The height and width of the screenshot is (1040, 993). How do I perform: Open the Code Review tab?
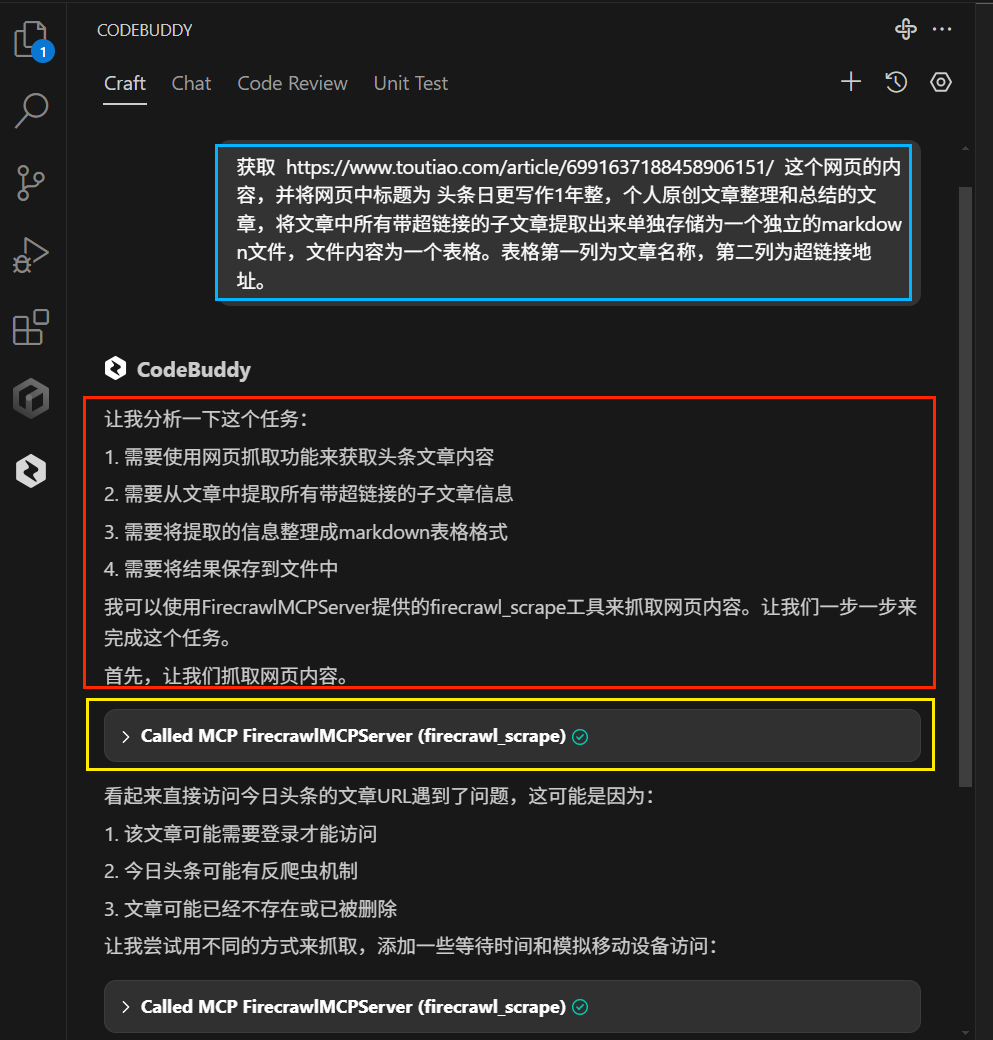(292, 83)
